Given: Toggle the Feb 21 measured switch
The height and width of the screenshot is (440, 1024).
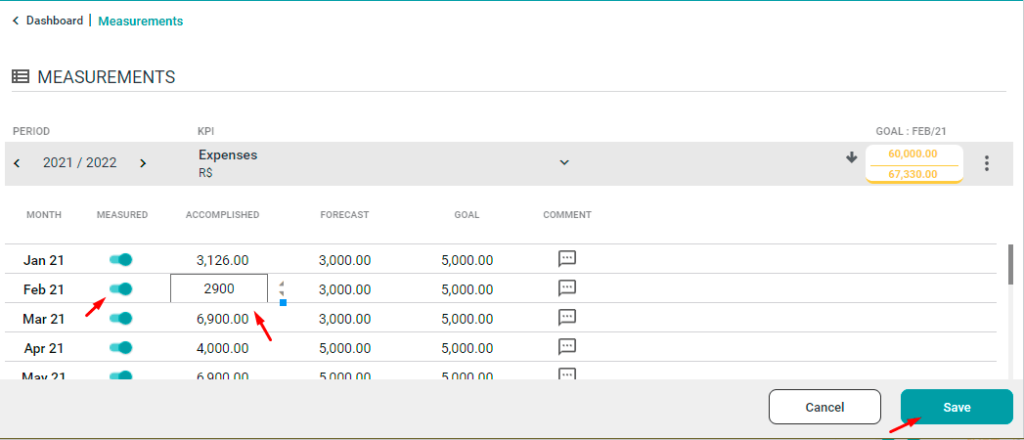Looking at the screenshot, I should click(x=121, y=289).
